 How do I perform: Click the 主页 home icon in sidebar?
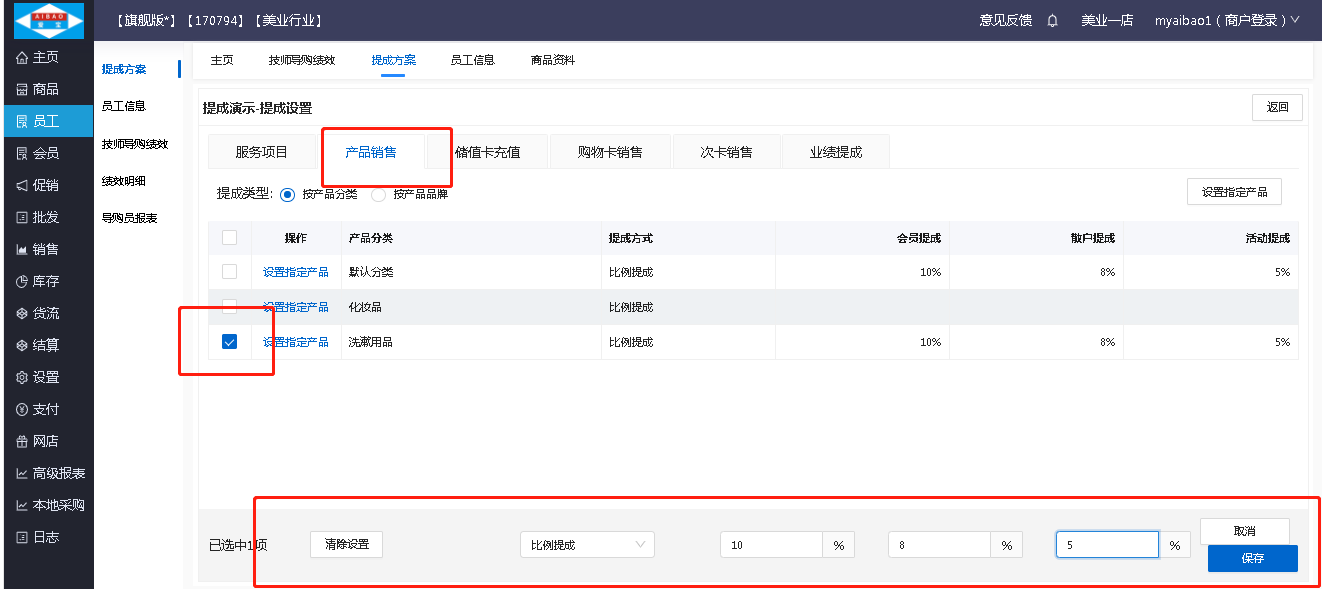22,58
